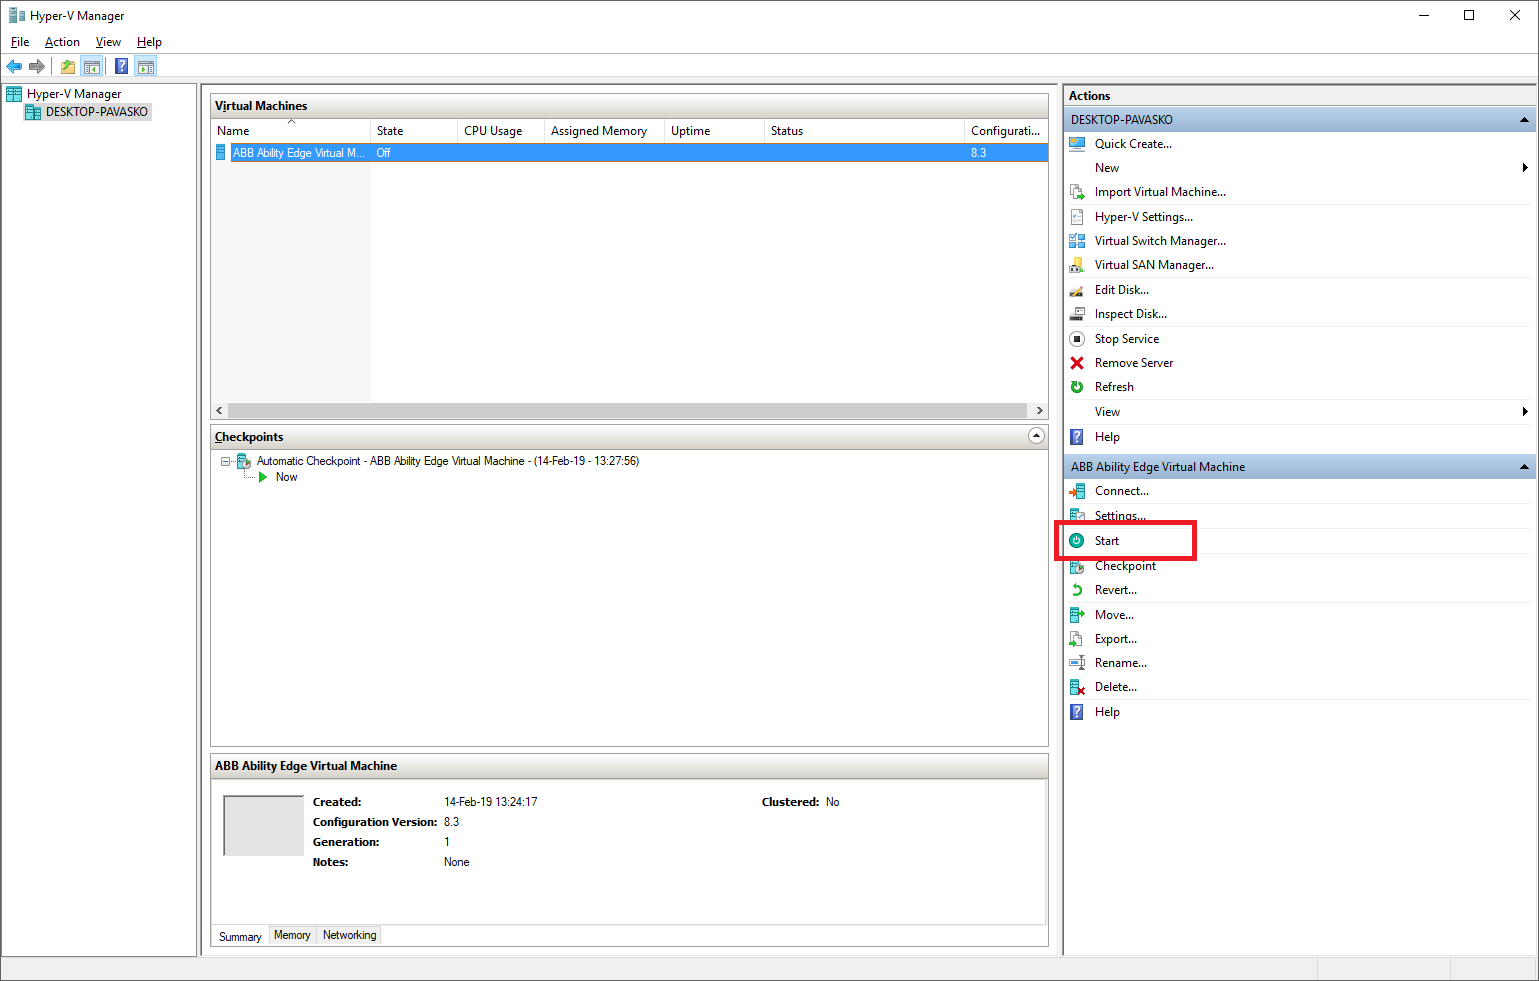Click the Virtual Switch Manager icon

[x=1077, y=241]
